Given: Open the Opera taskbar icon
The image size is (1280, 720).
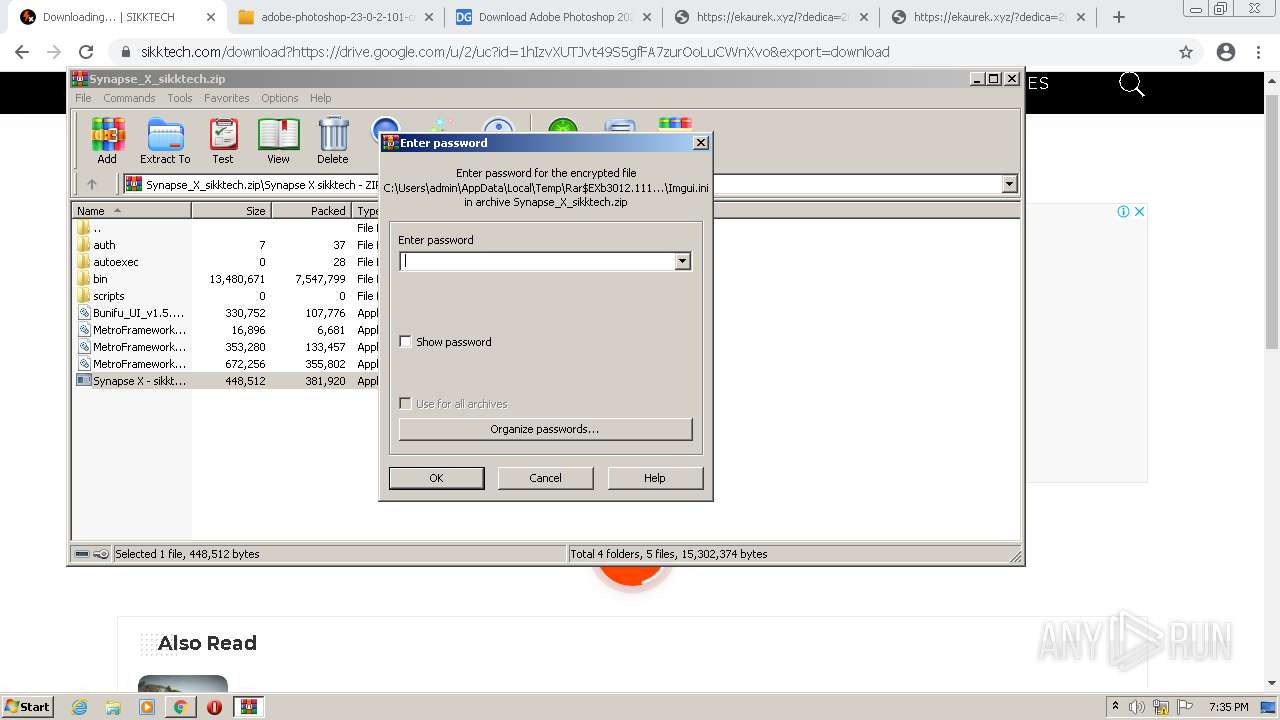Looking at the screenshot, I should [x=214, y=707].
